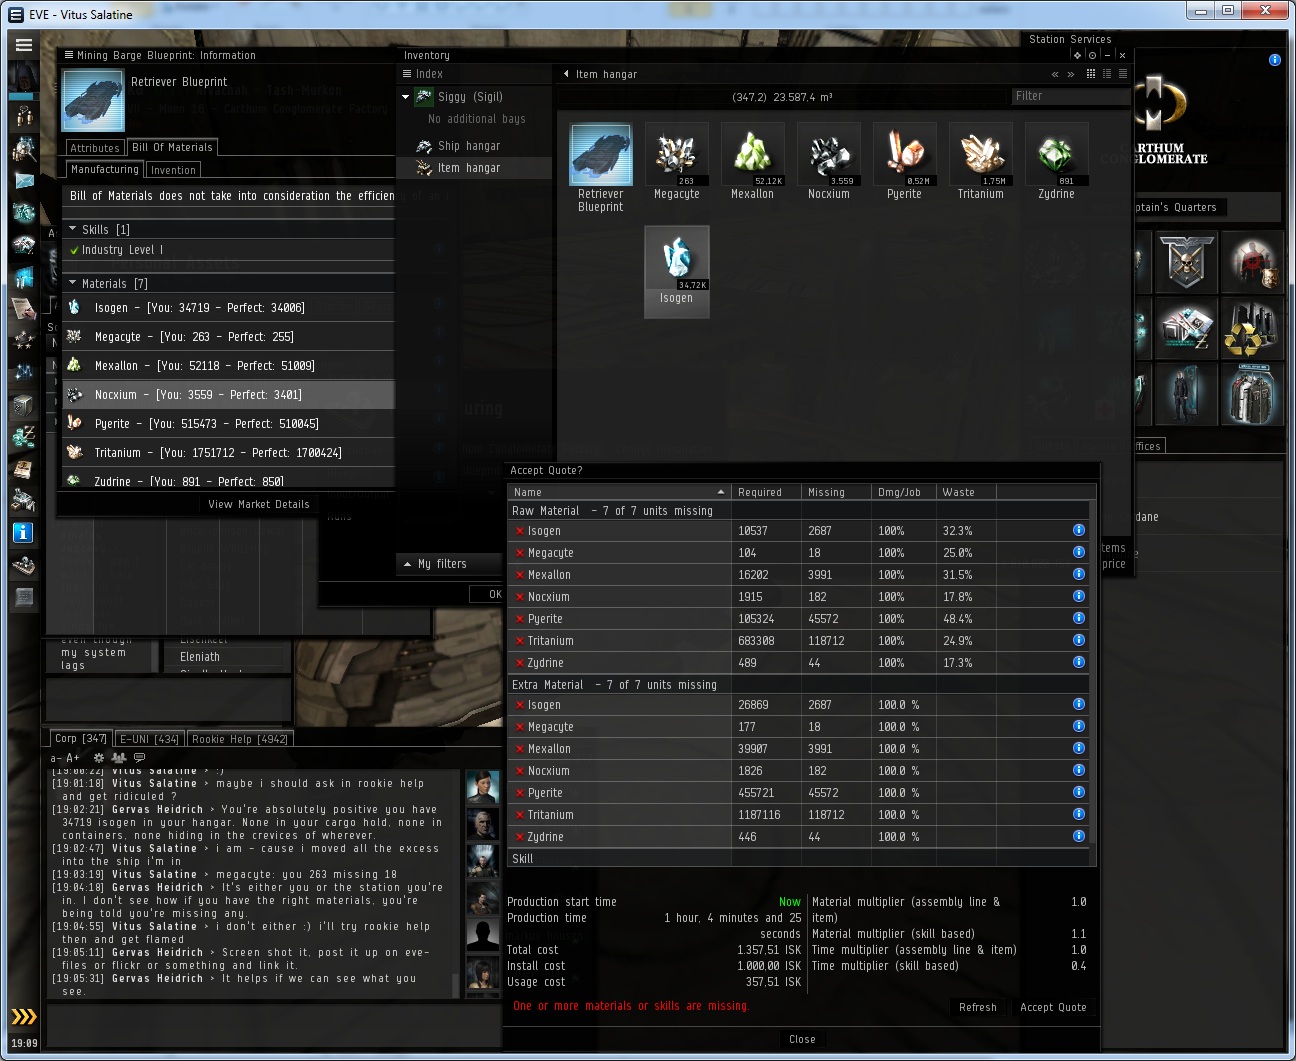Close the Accept Quote window
The image size is (1296, 1061).
pyautogui.click(x=802, y=1039)
